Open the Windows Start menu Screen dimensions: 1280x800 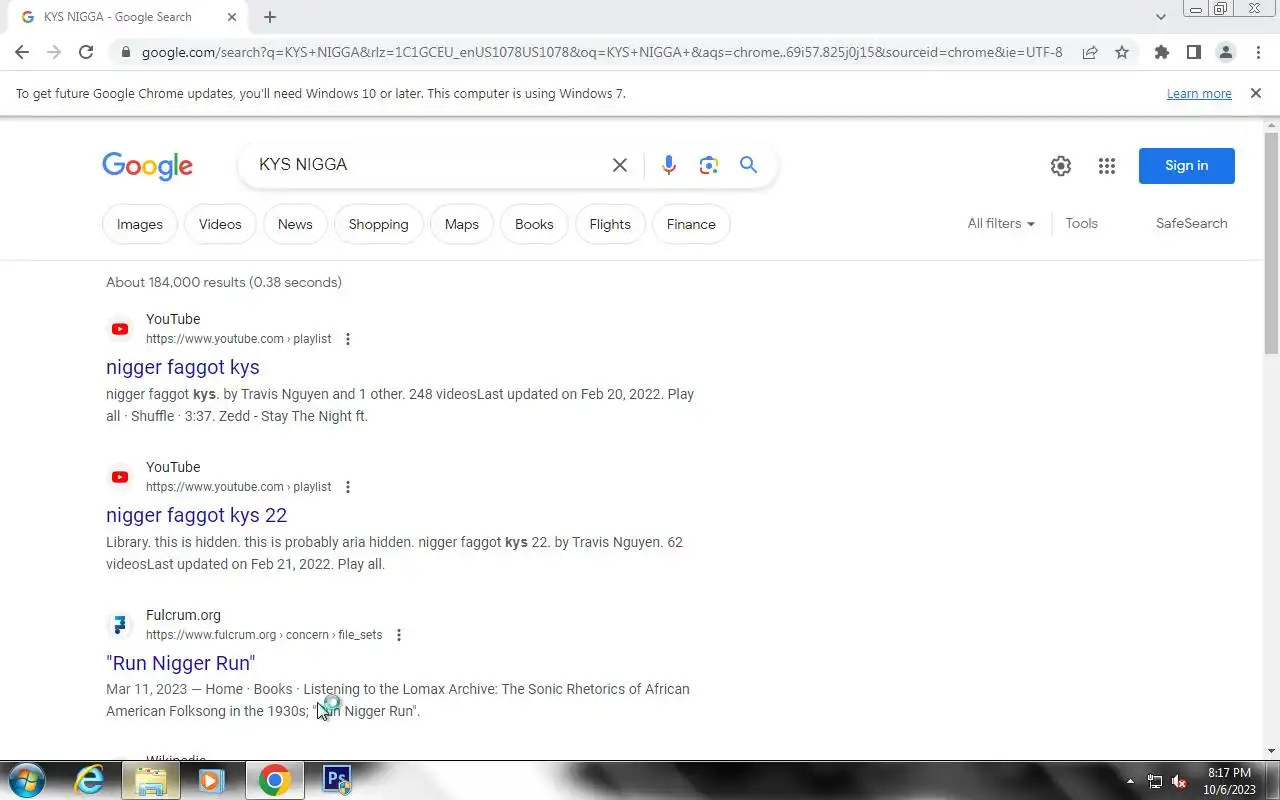point(26,780)
